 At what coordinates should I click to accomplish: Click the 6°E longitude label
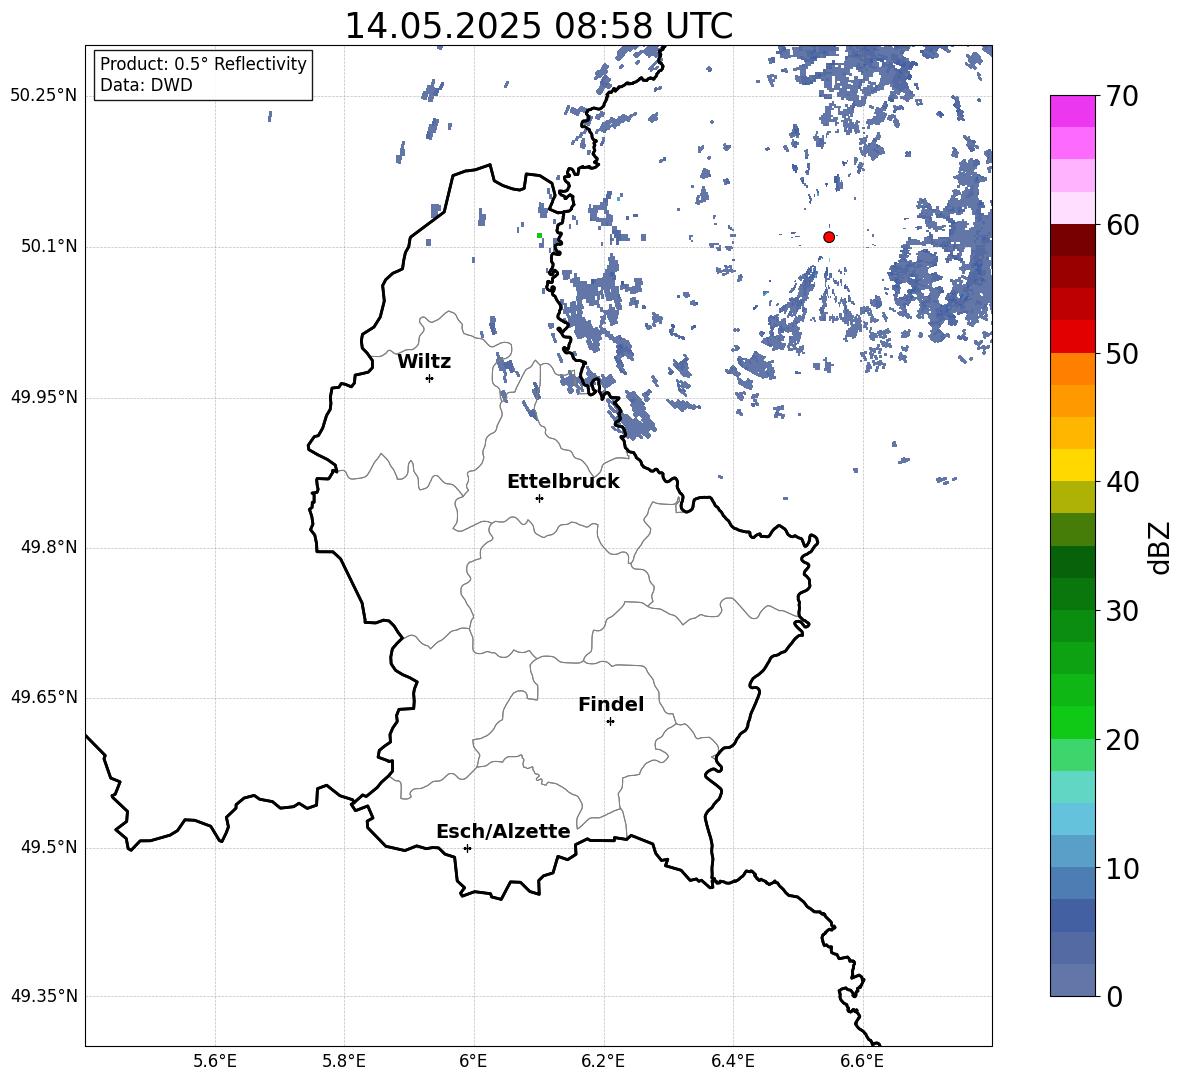(x=473, y=1061)
